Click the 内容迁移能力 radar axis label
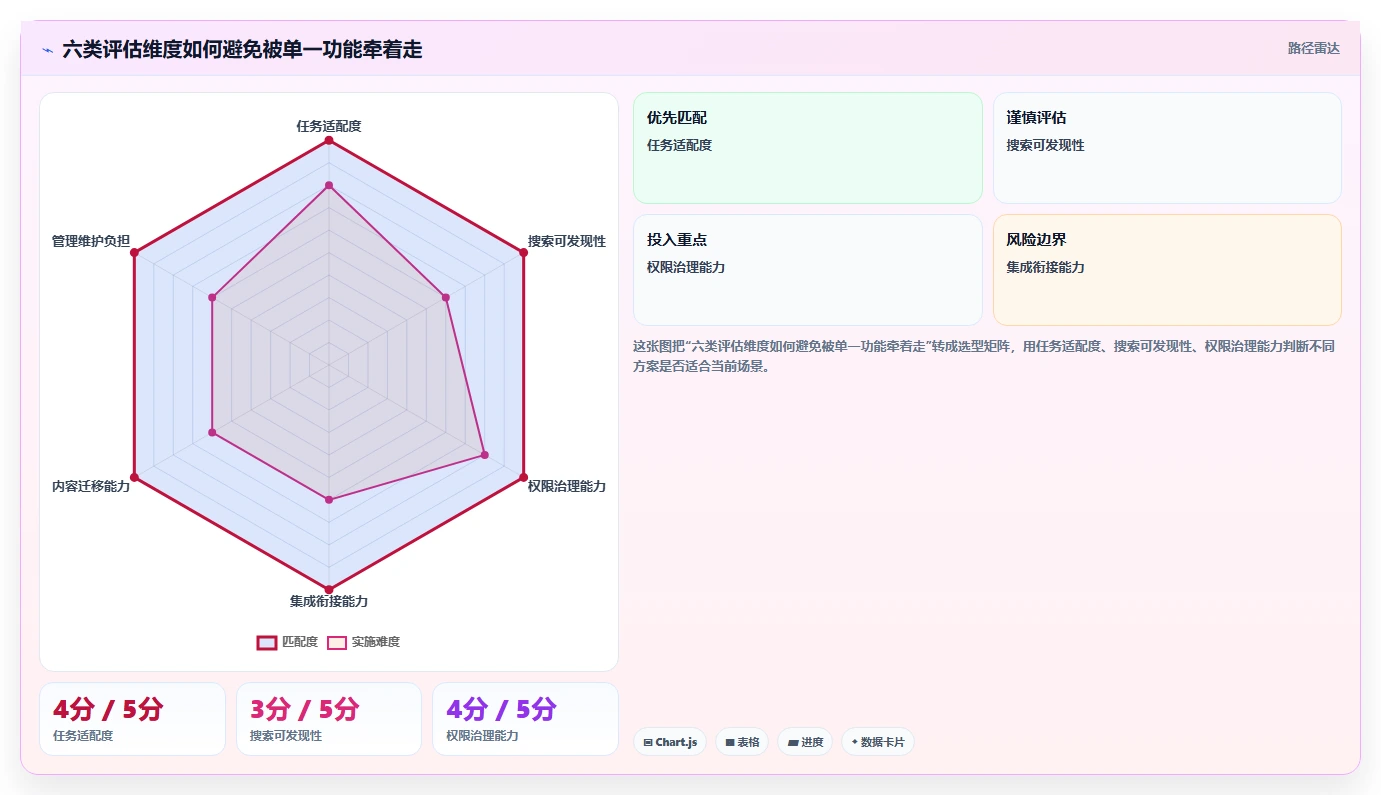This screenshot has width=1381, height=795. click(x=91, y=486)
